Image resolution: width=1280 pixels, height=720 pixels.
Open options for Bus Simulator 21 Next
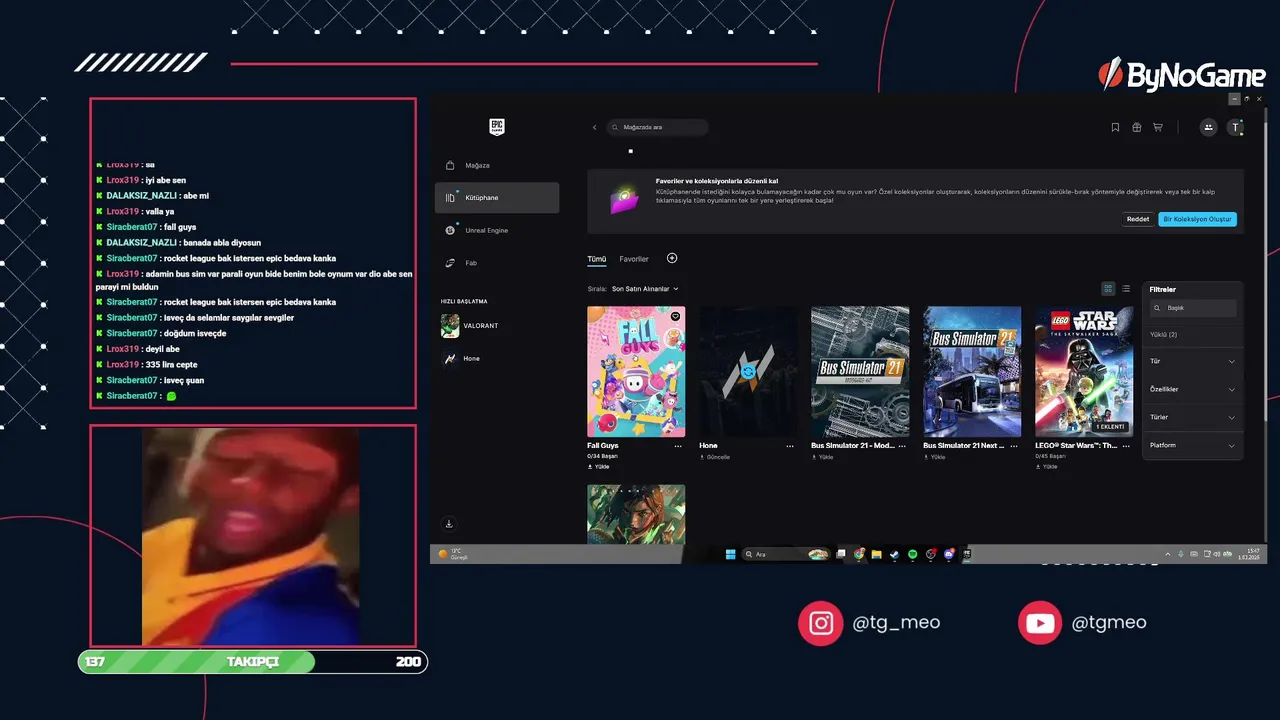1014,446
